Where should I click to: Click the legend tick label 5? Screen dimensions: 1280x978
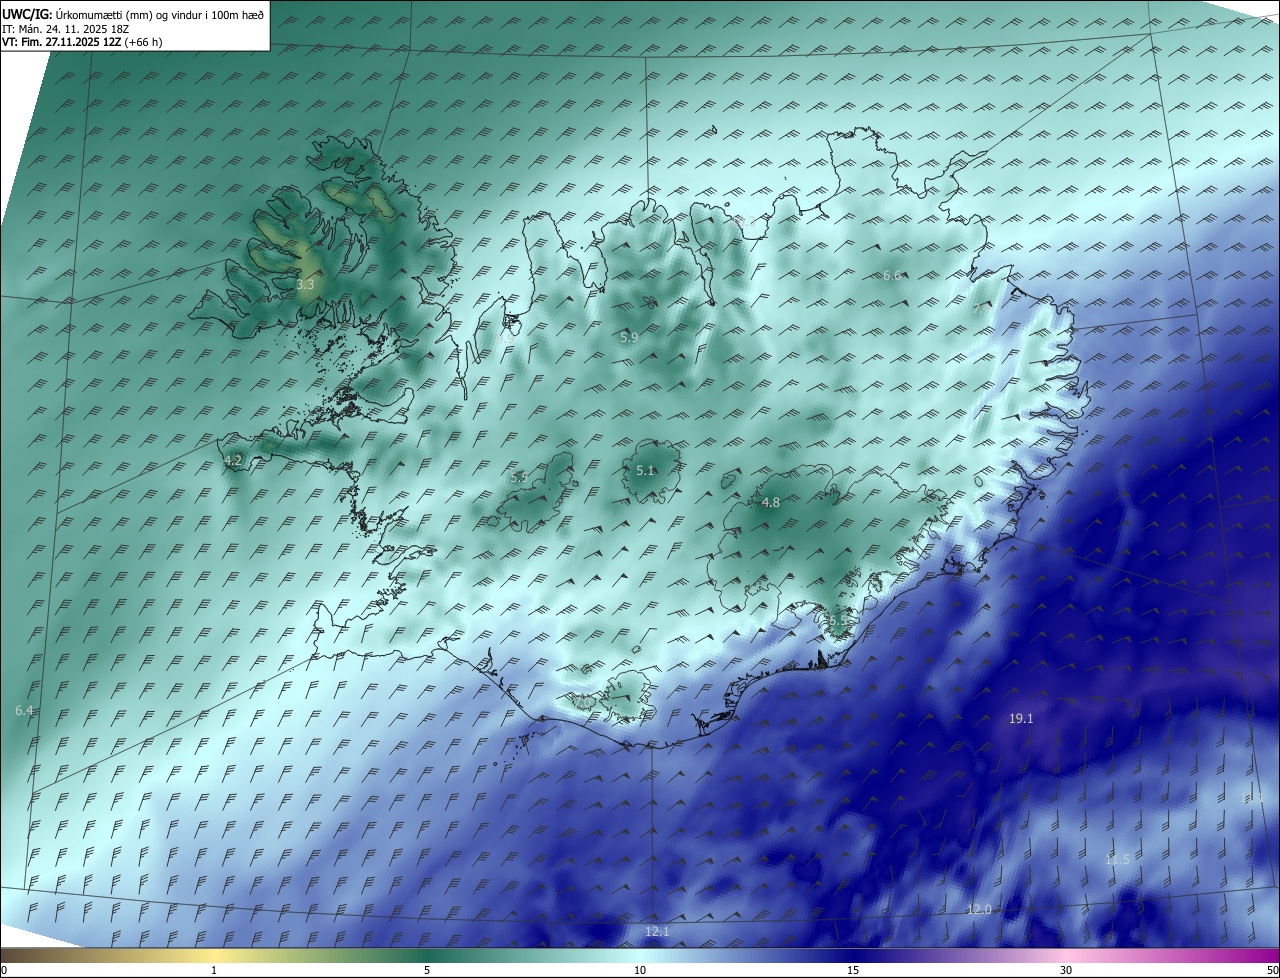427,970
